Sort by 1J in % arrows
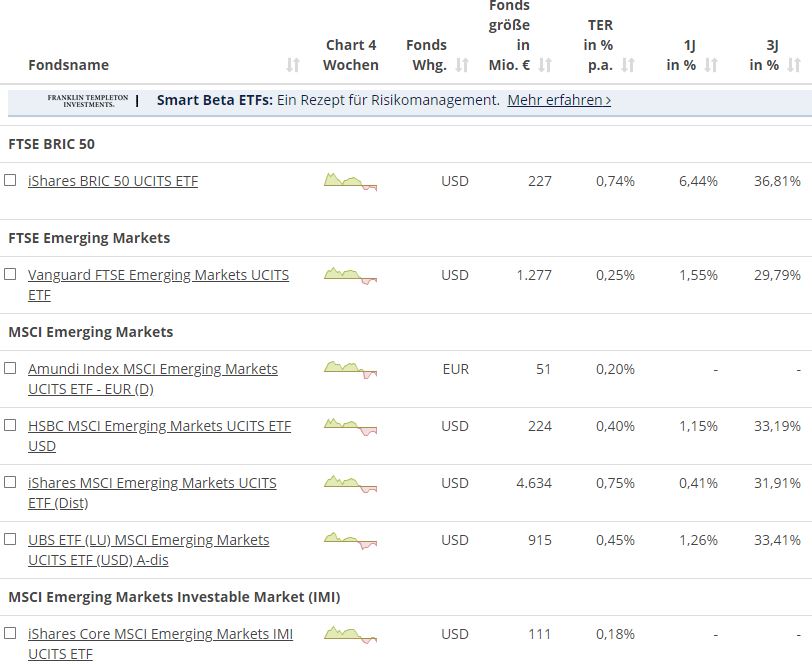The width and height of the screenshot is (812, 665). pos(711,65)
